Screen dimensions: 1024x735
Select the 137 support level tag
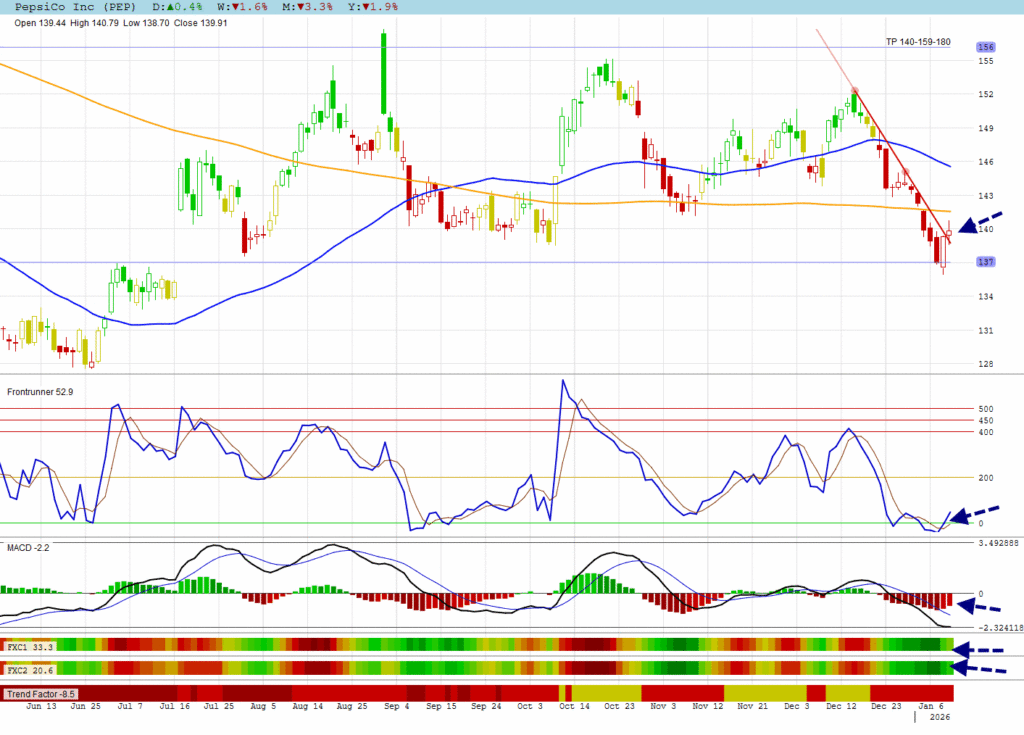985,262
